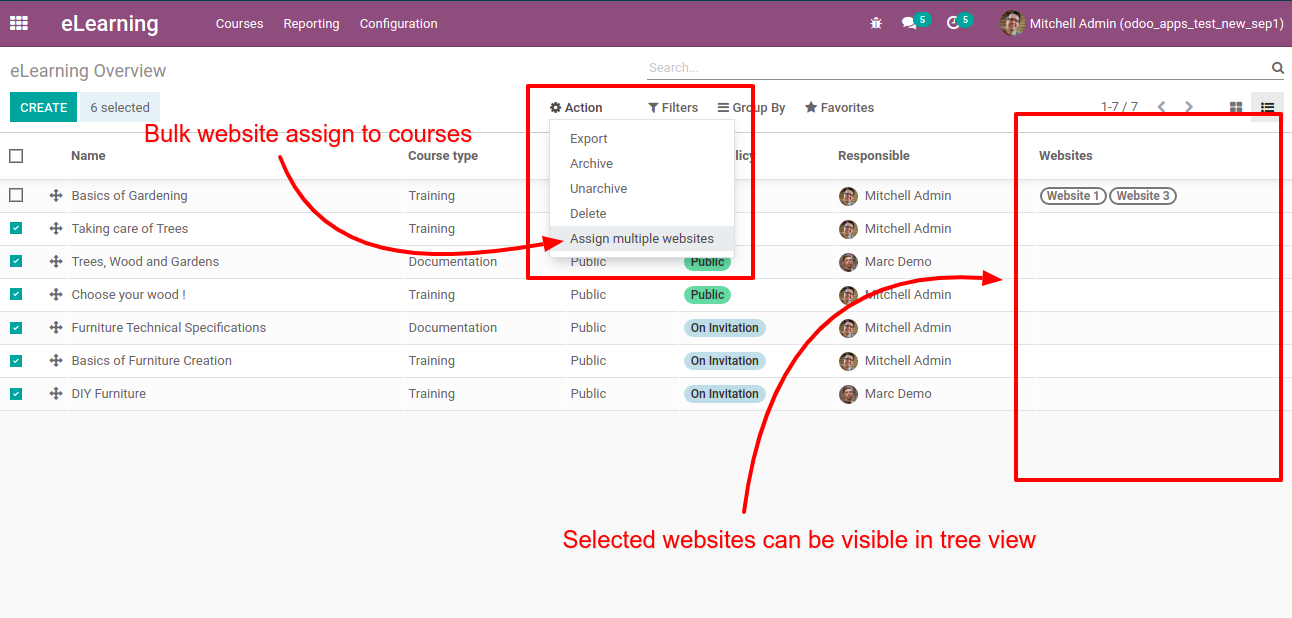This screenshot has height=618, width=1292.
Task: Select Assign multiple websites action
Action: click(x=641, y=239)
